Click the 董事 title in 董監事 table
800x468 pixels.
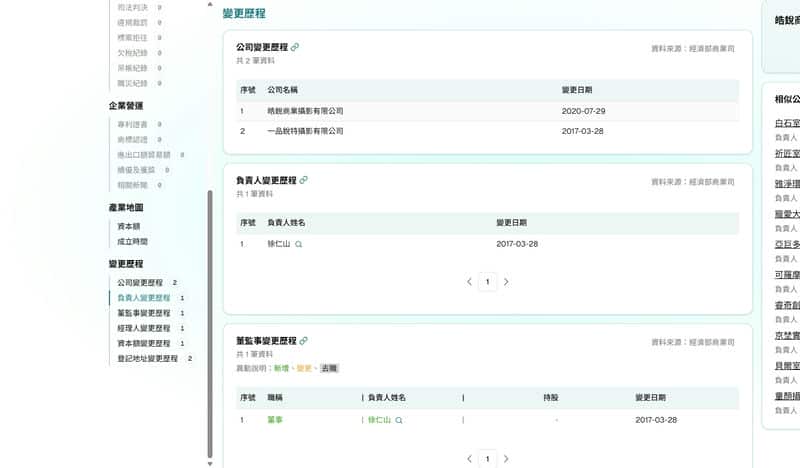tap(275, 420)
